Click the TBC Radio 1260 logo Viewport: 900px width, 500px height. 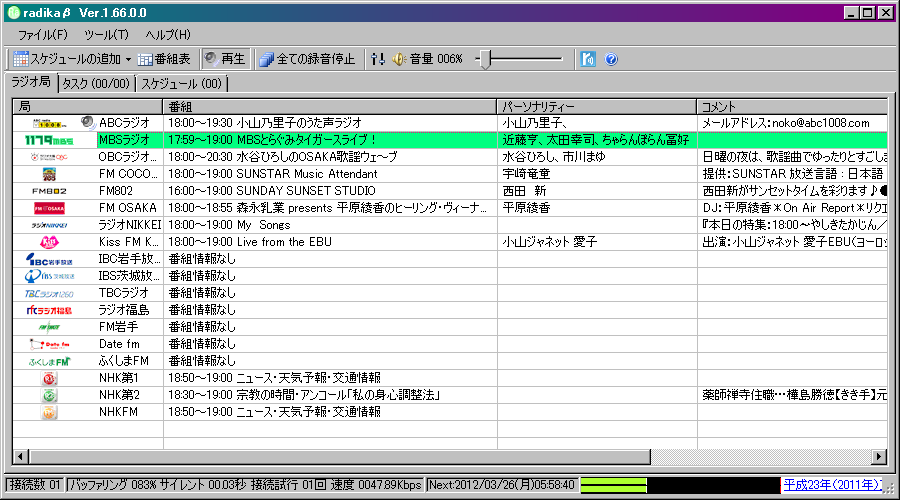click(49, 293)
